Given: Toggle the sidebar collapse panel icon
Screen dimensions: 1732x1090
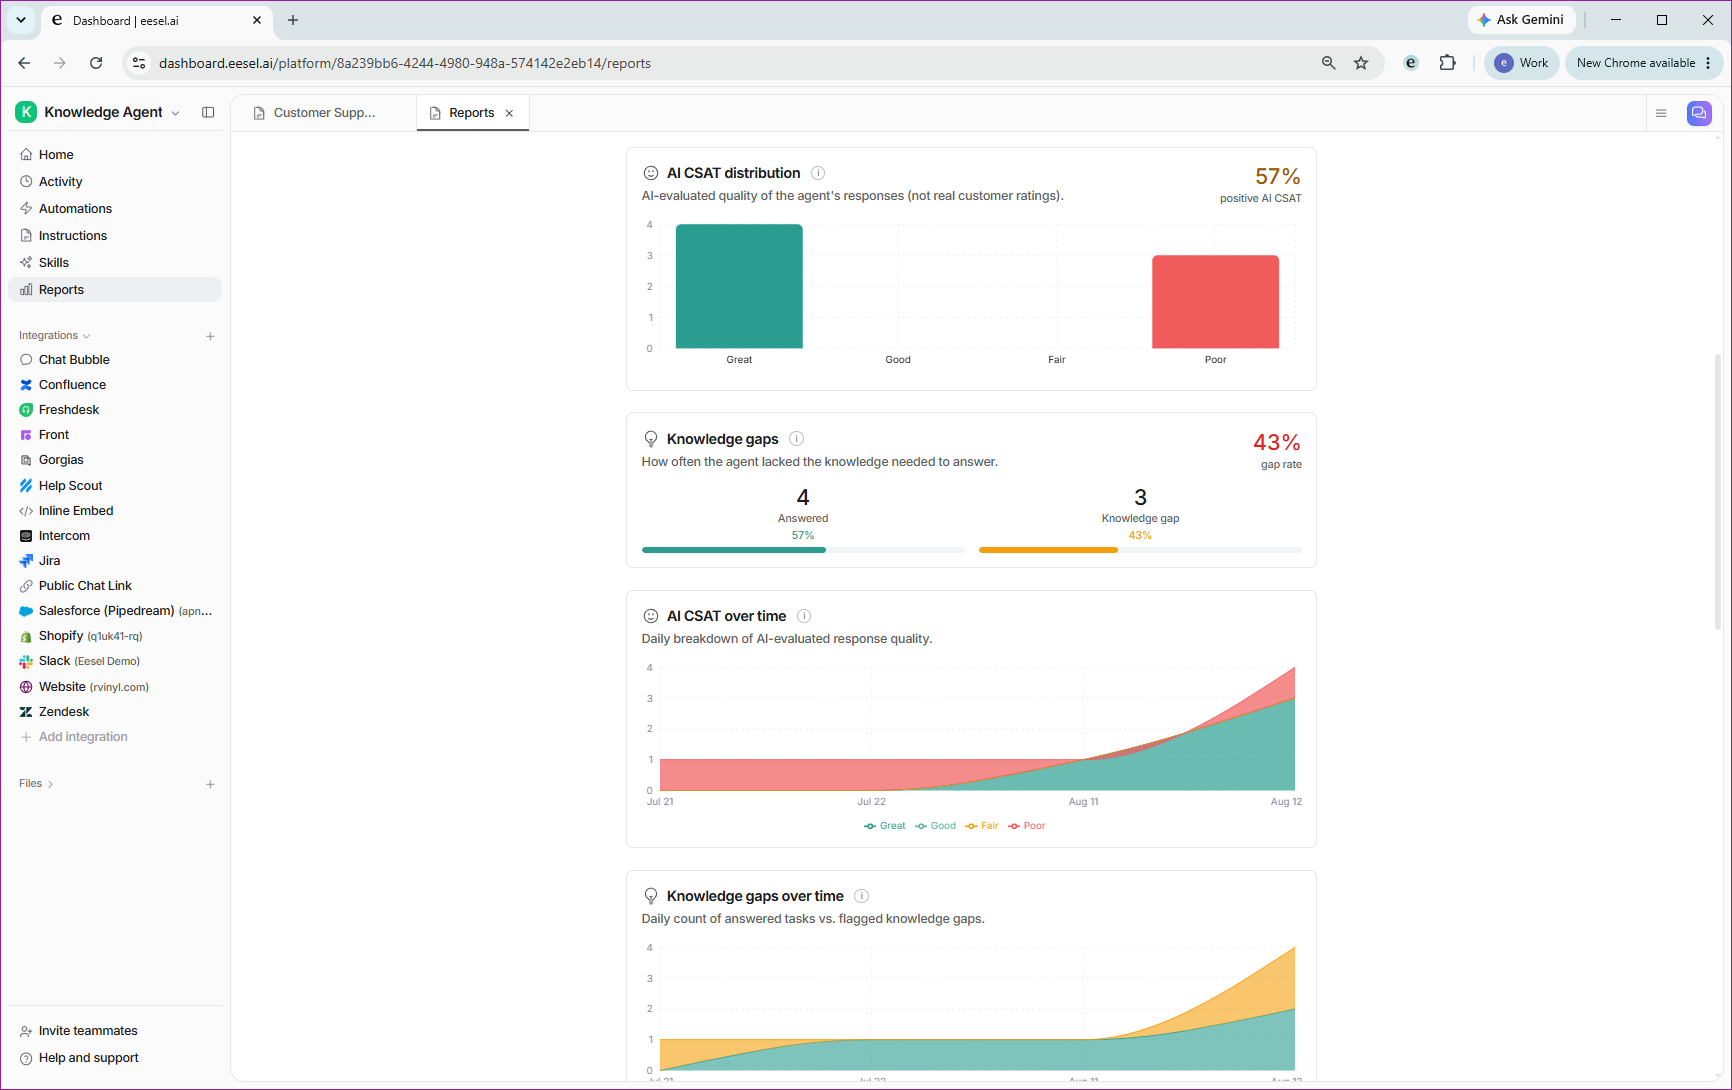Looking at the screenshot, I should 208,112.
